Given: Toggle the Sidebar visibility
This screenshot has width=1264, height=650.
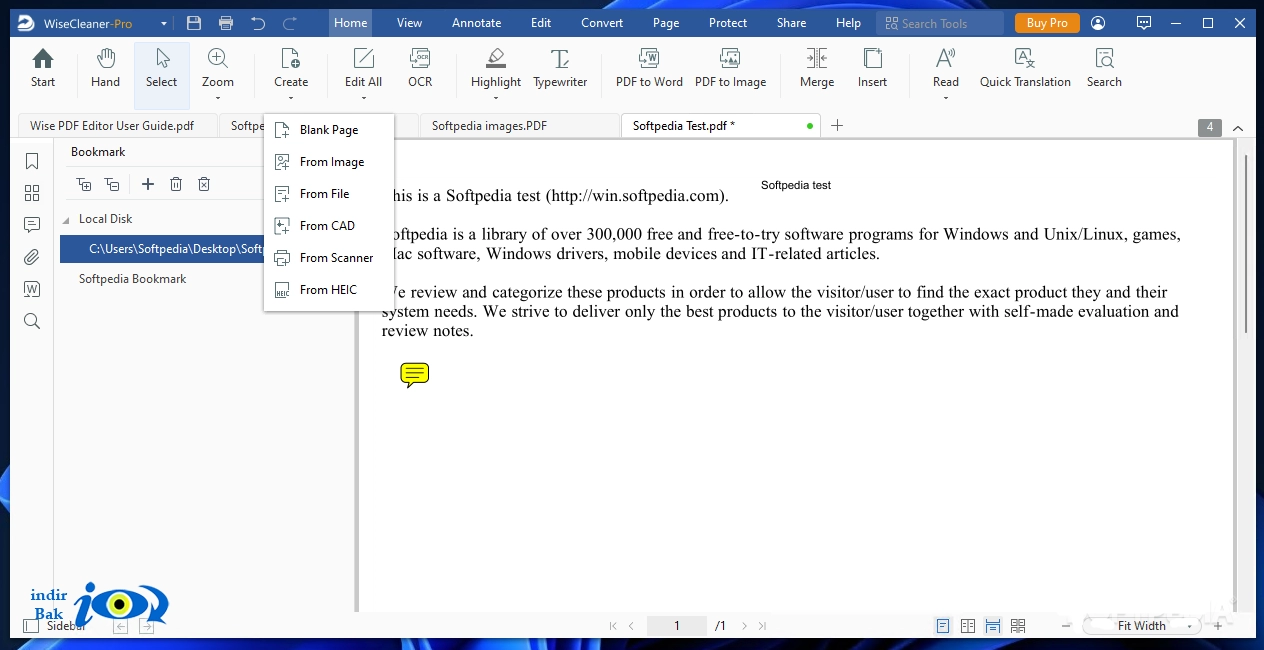Looking at the screenshot, I should click(x=55, y=626).
